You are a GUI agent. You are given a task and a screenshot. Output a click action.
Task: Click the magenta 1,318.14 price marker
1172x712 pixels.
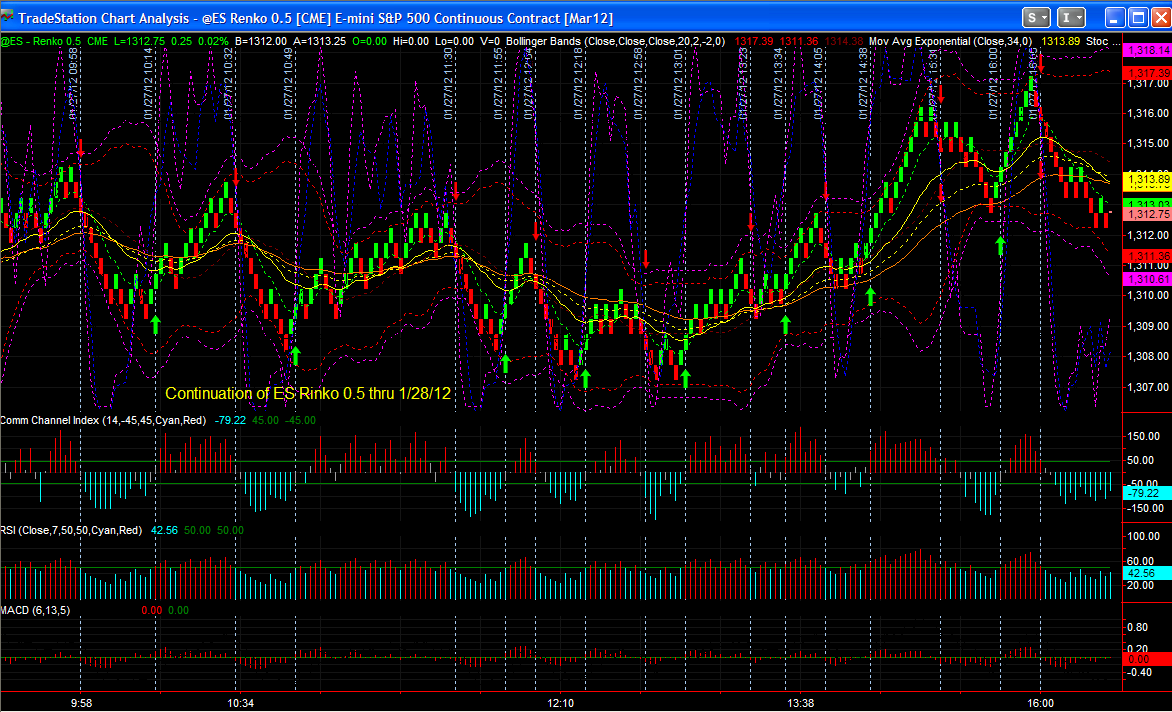click(1147, 50)
